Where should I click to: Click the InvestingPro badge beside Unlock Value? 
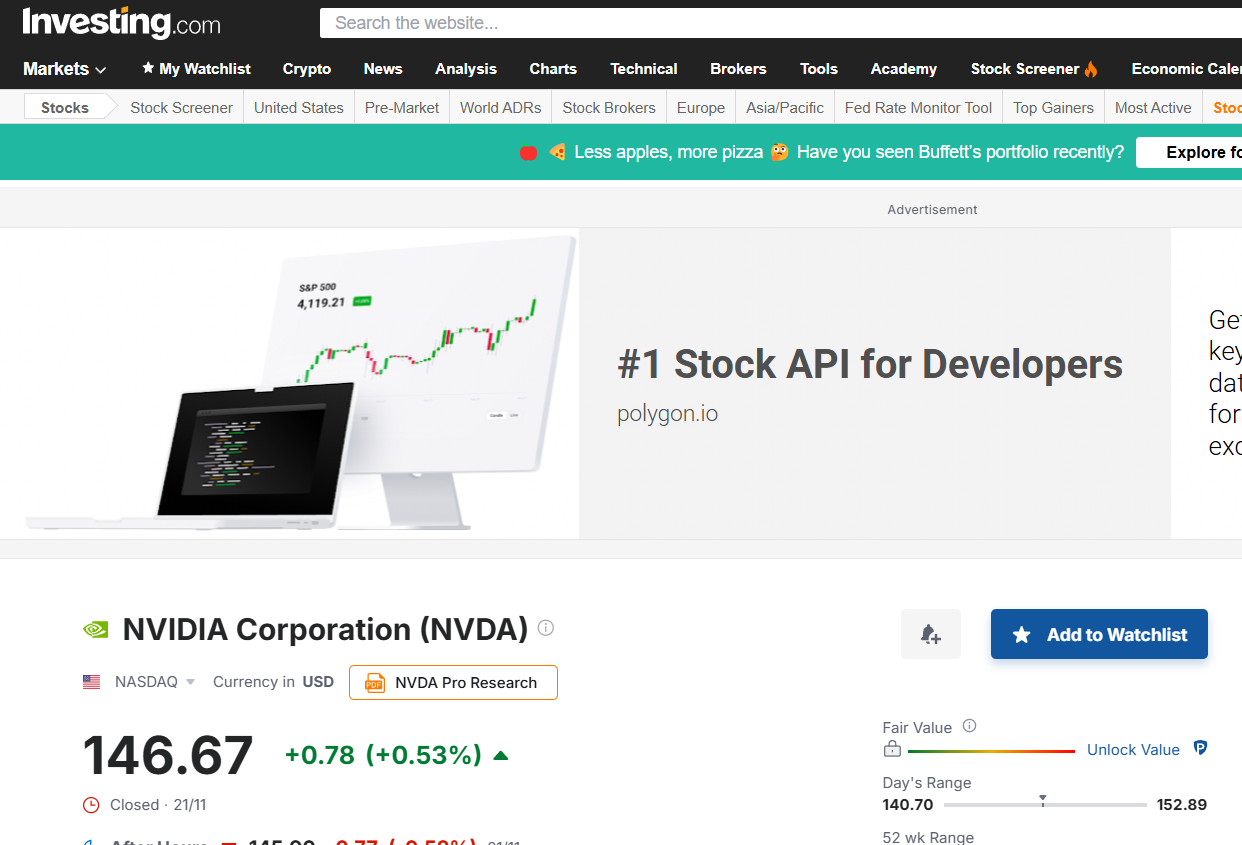click(x=1200, y=748)
